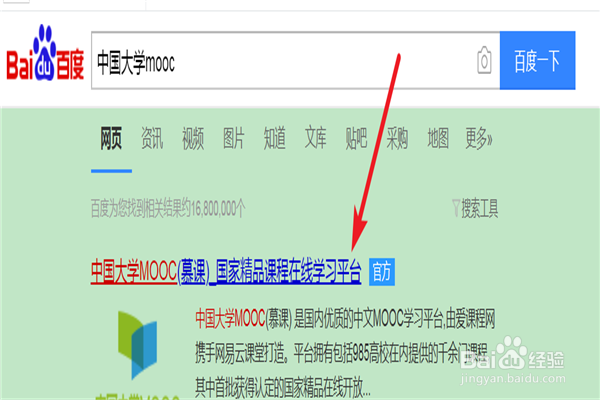600x400 pixels.
Task: Open 搜索工具 filter options
Action: point(480,209)
